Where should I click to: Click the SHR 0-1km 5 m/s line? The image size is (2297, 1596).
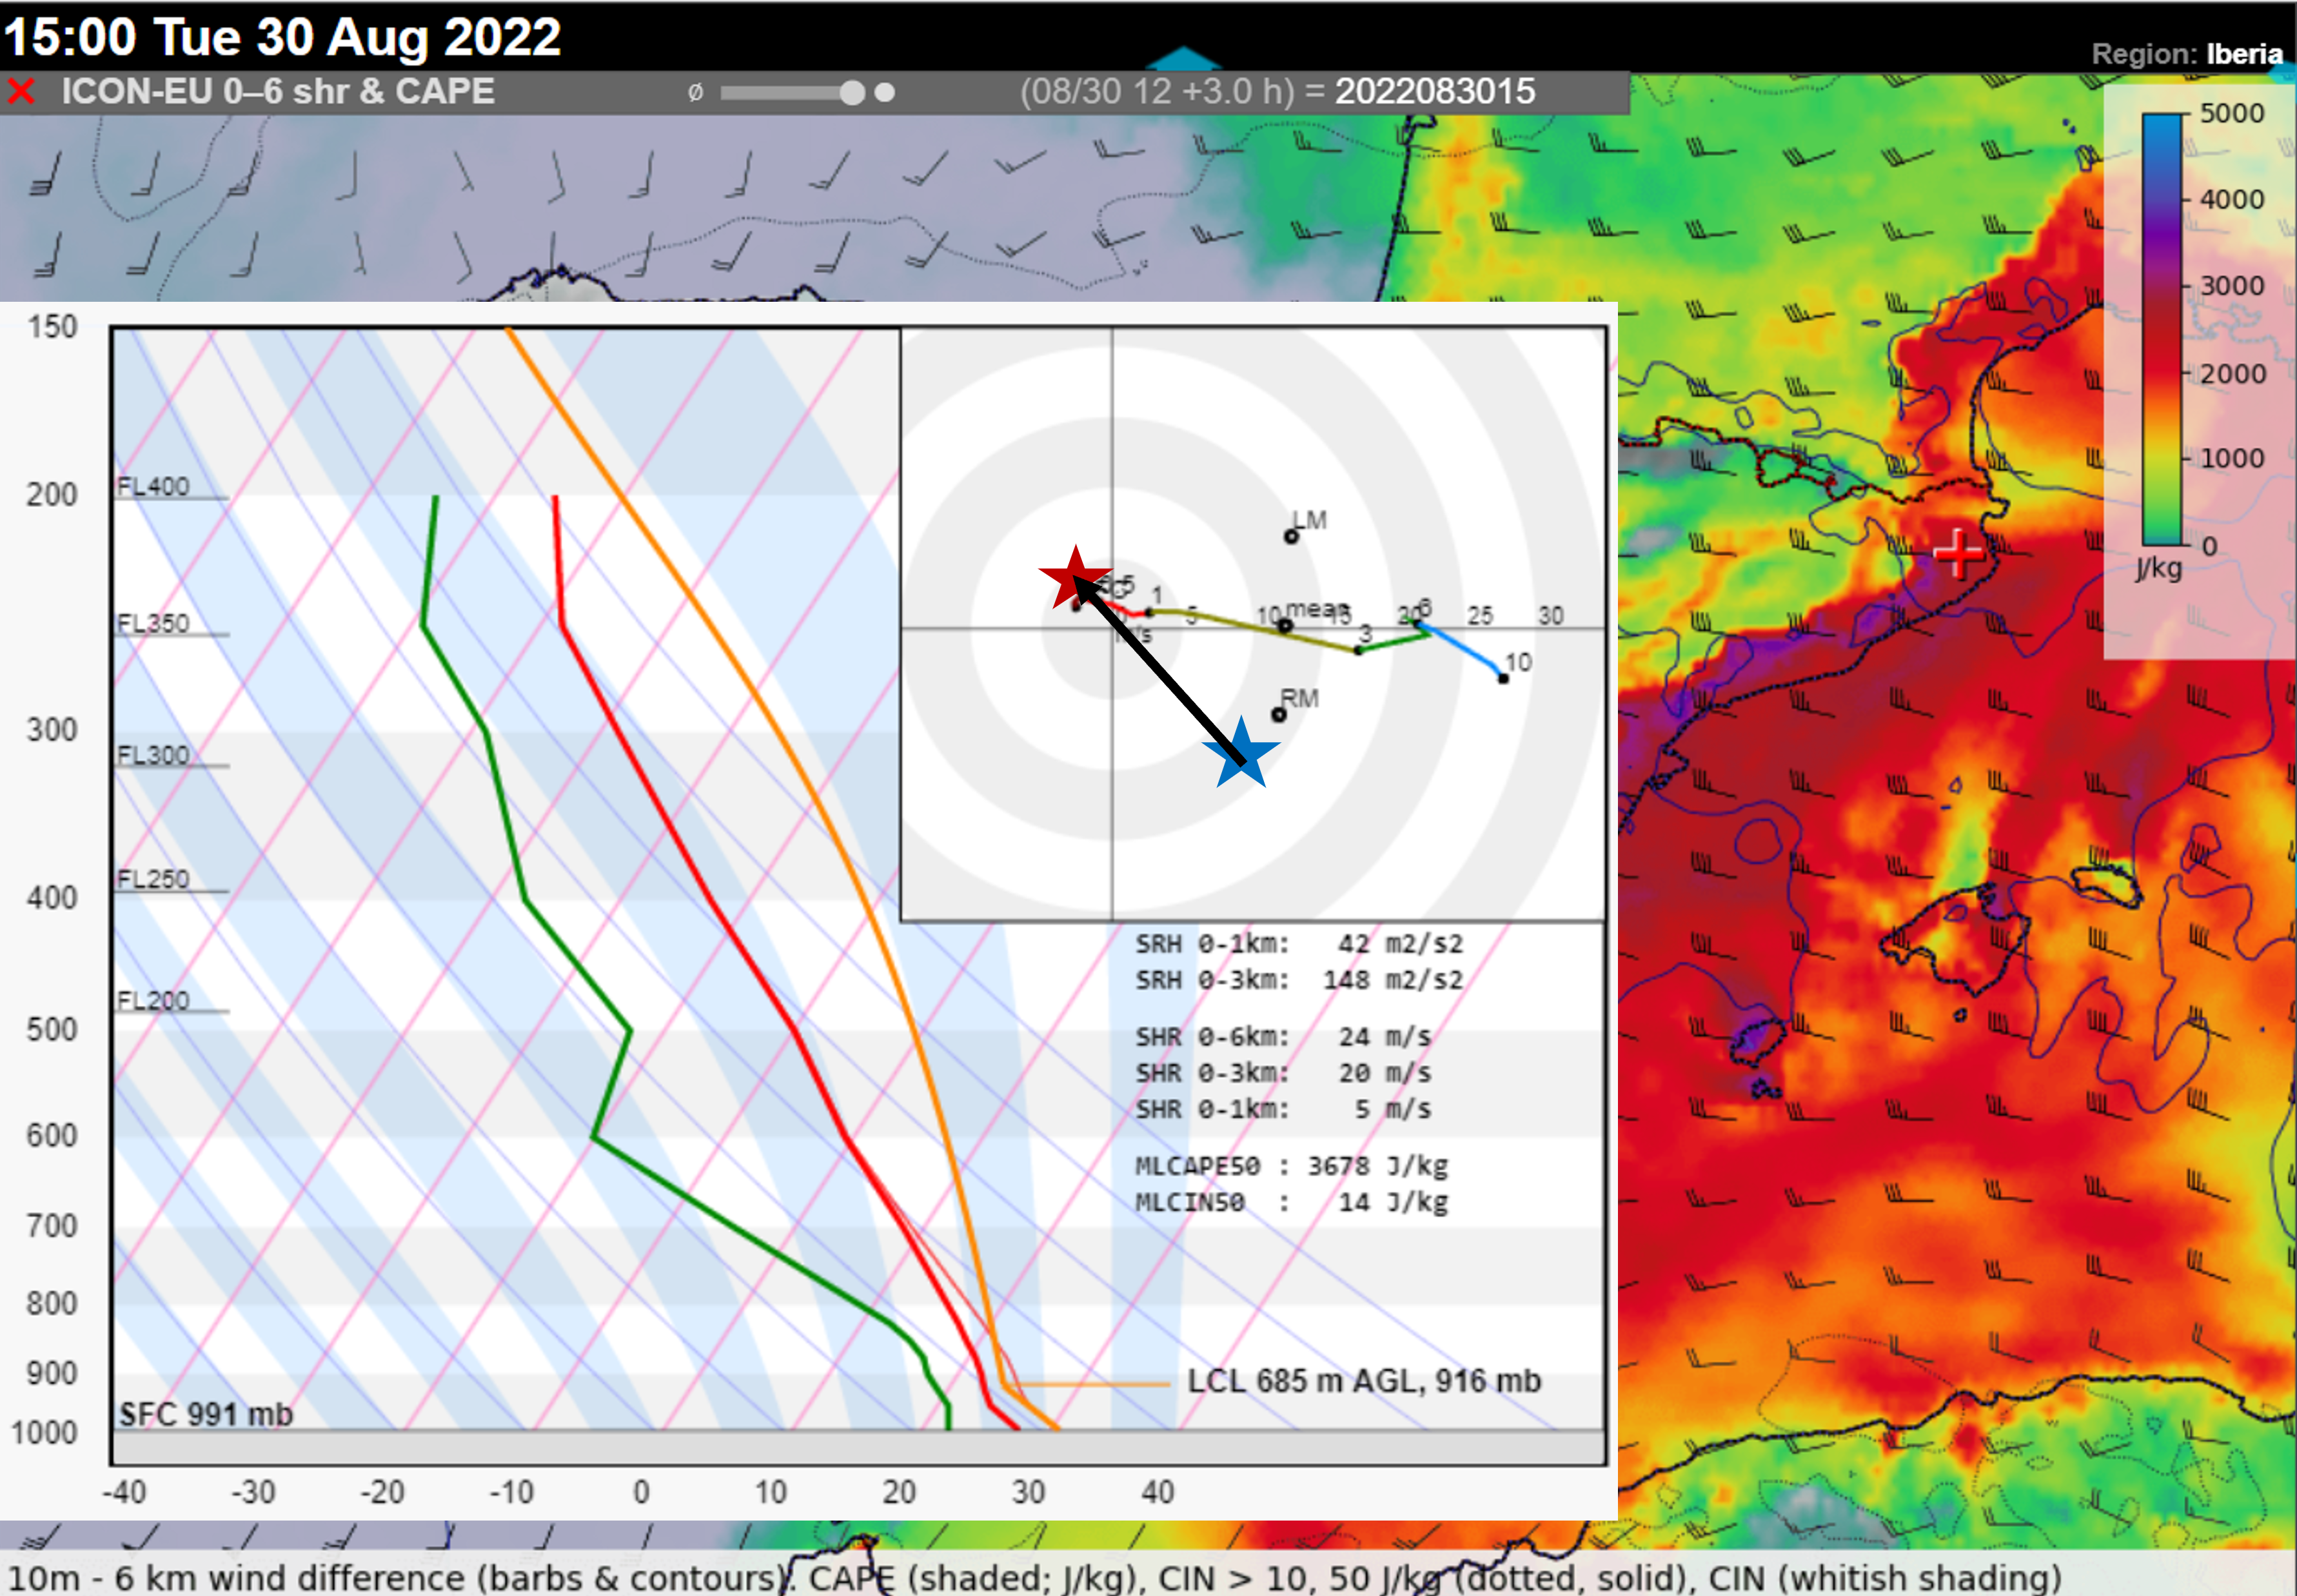1283,1109
